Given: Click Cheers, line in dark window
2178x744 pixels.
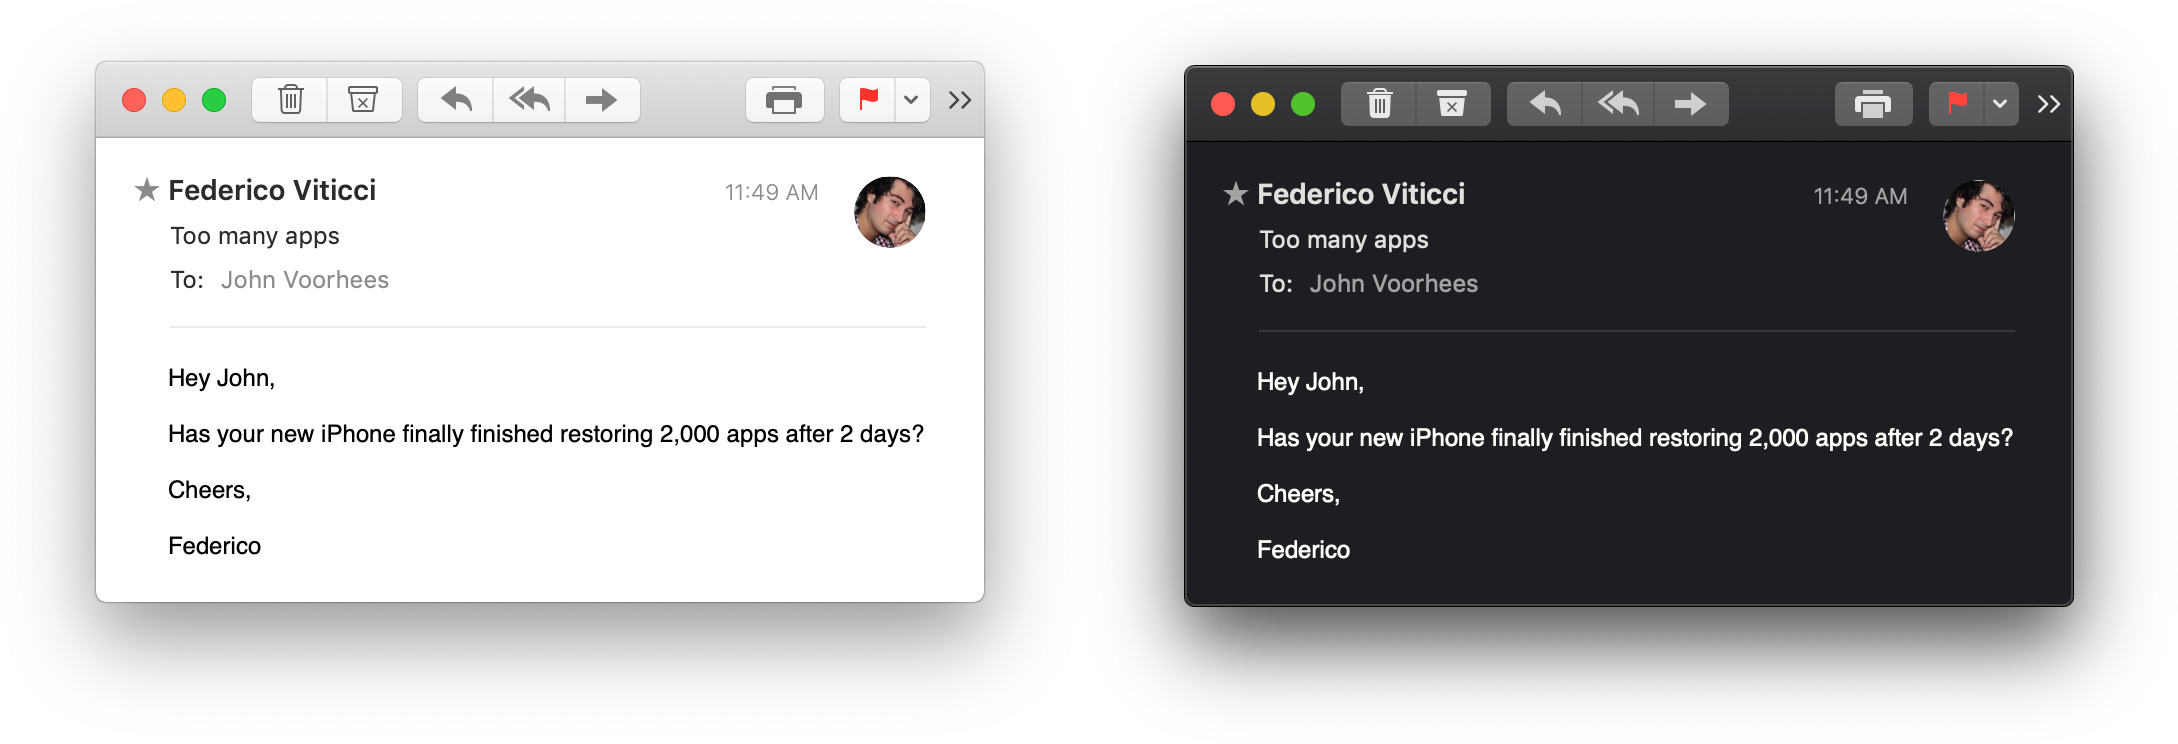Looking at the screenshot, I should coord(1298,494).
